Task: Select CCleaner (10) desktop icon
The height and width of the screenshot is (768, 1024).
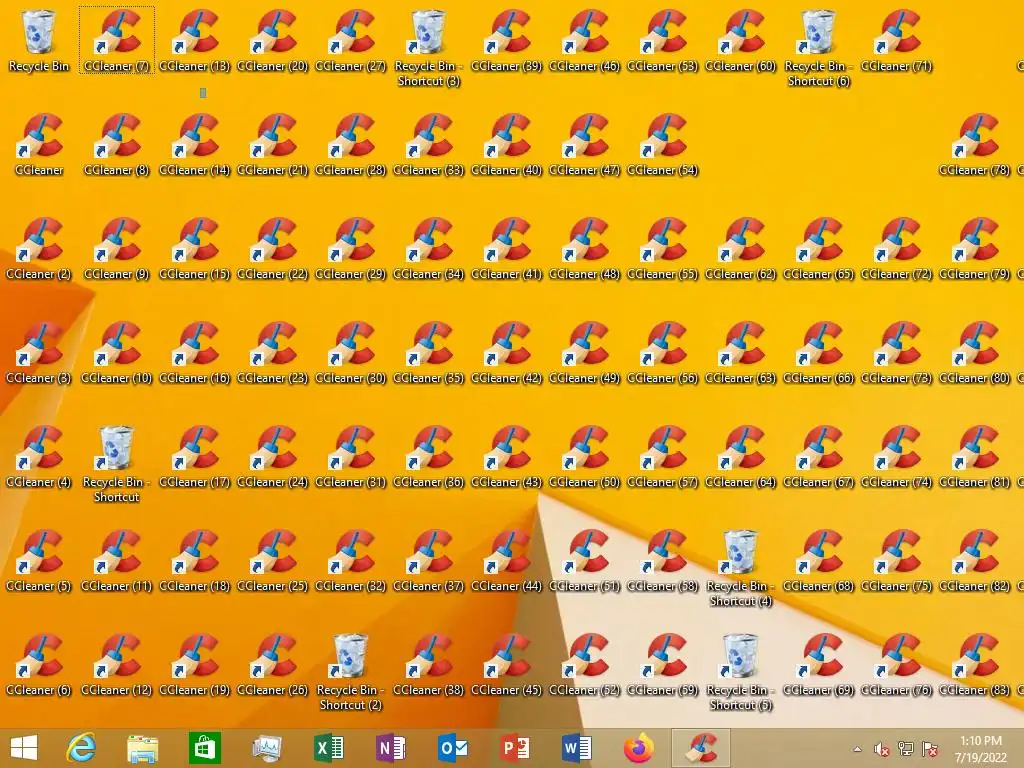Action: [116, 353]
